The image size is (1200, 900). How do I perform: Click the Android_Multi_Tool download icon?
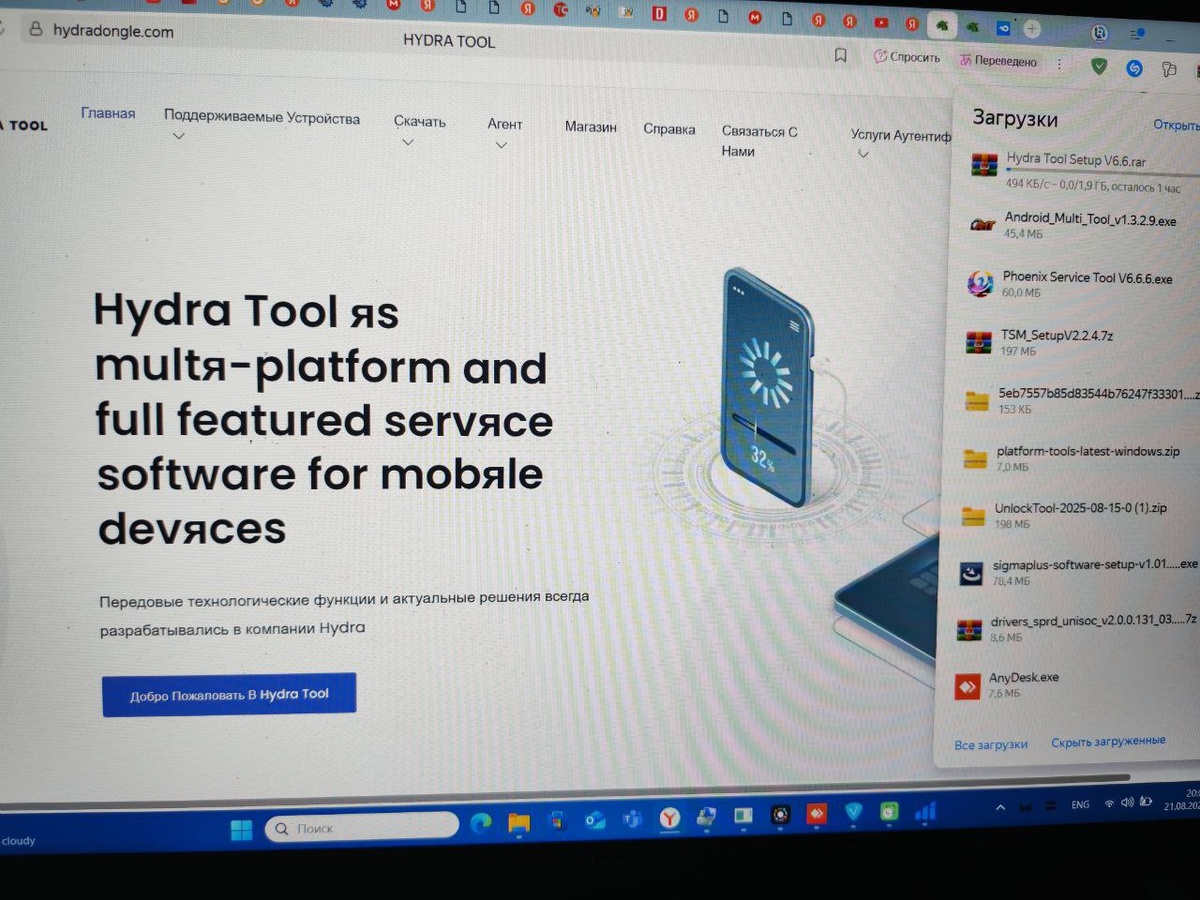(983, 225)
